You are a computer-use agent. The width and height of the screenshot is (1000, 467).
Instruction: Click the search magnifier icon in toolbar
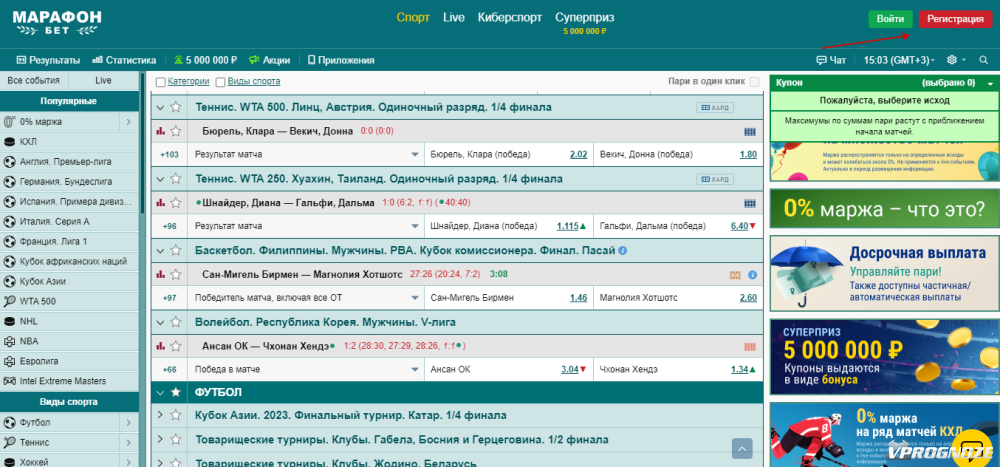[x=983, y=60]
